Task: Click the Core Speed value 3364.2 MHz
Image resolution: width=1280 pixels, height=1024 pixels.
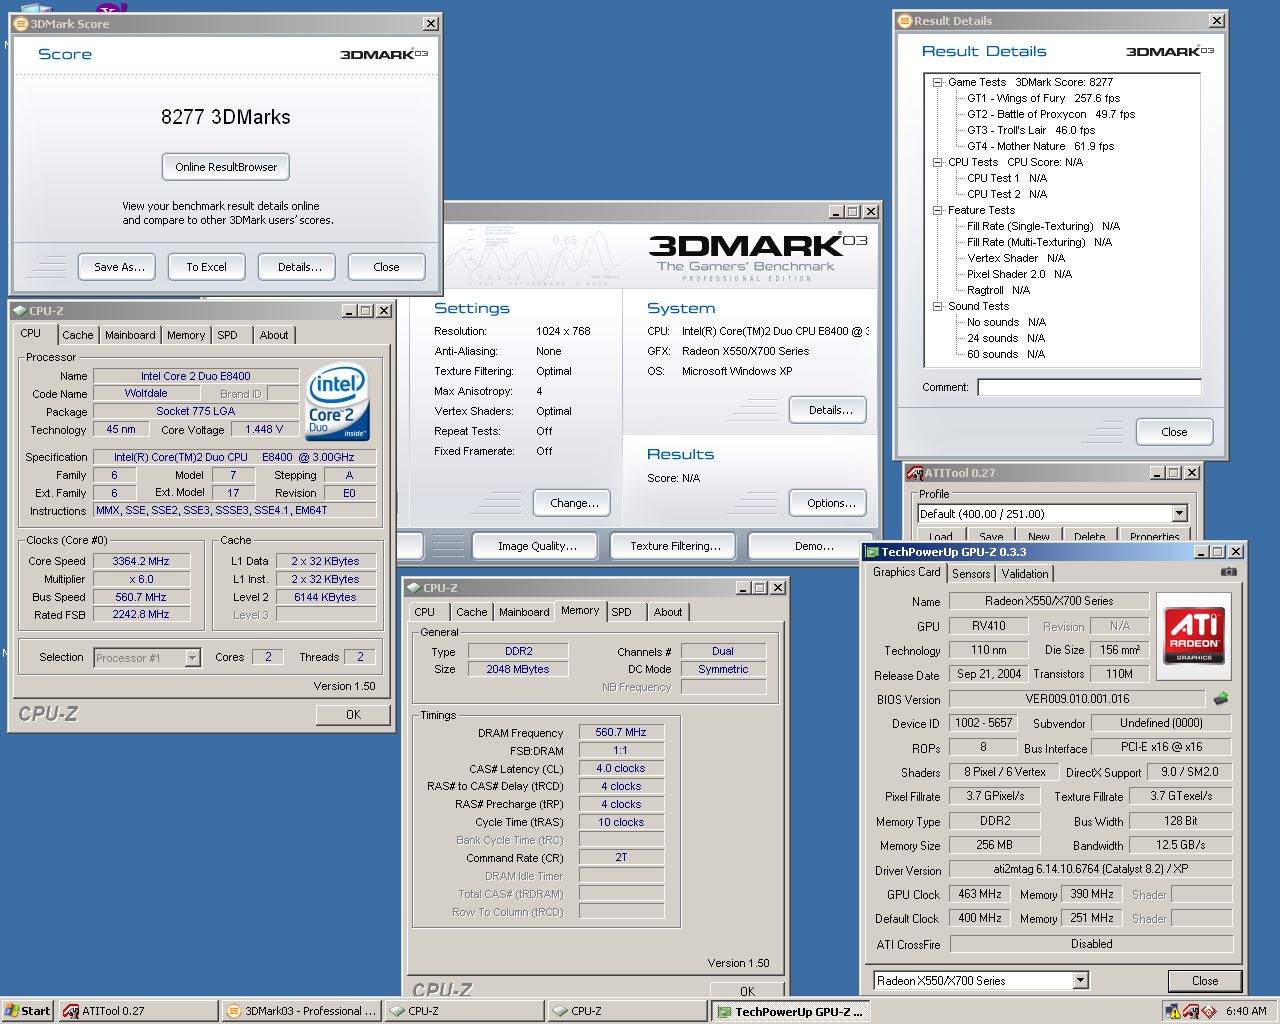Action: point(142,561)
